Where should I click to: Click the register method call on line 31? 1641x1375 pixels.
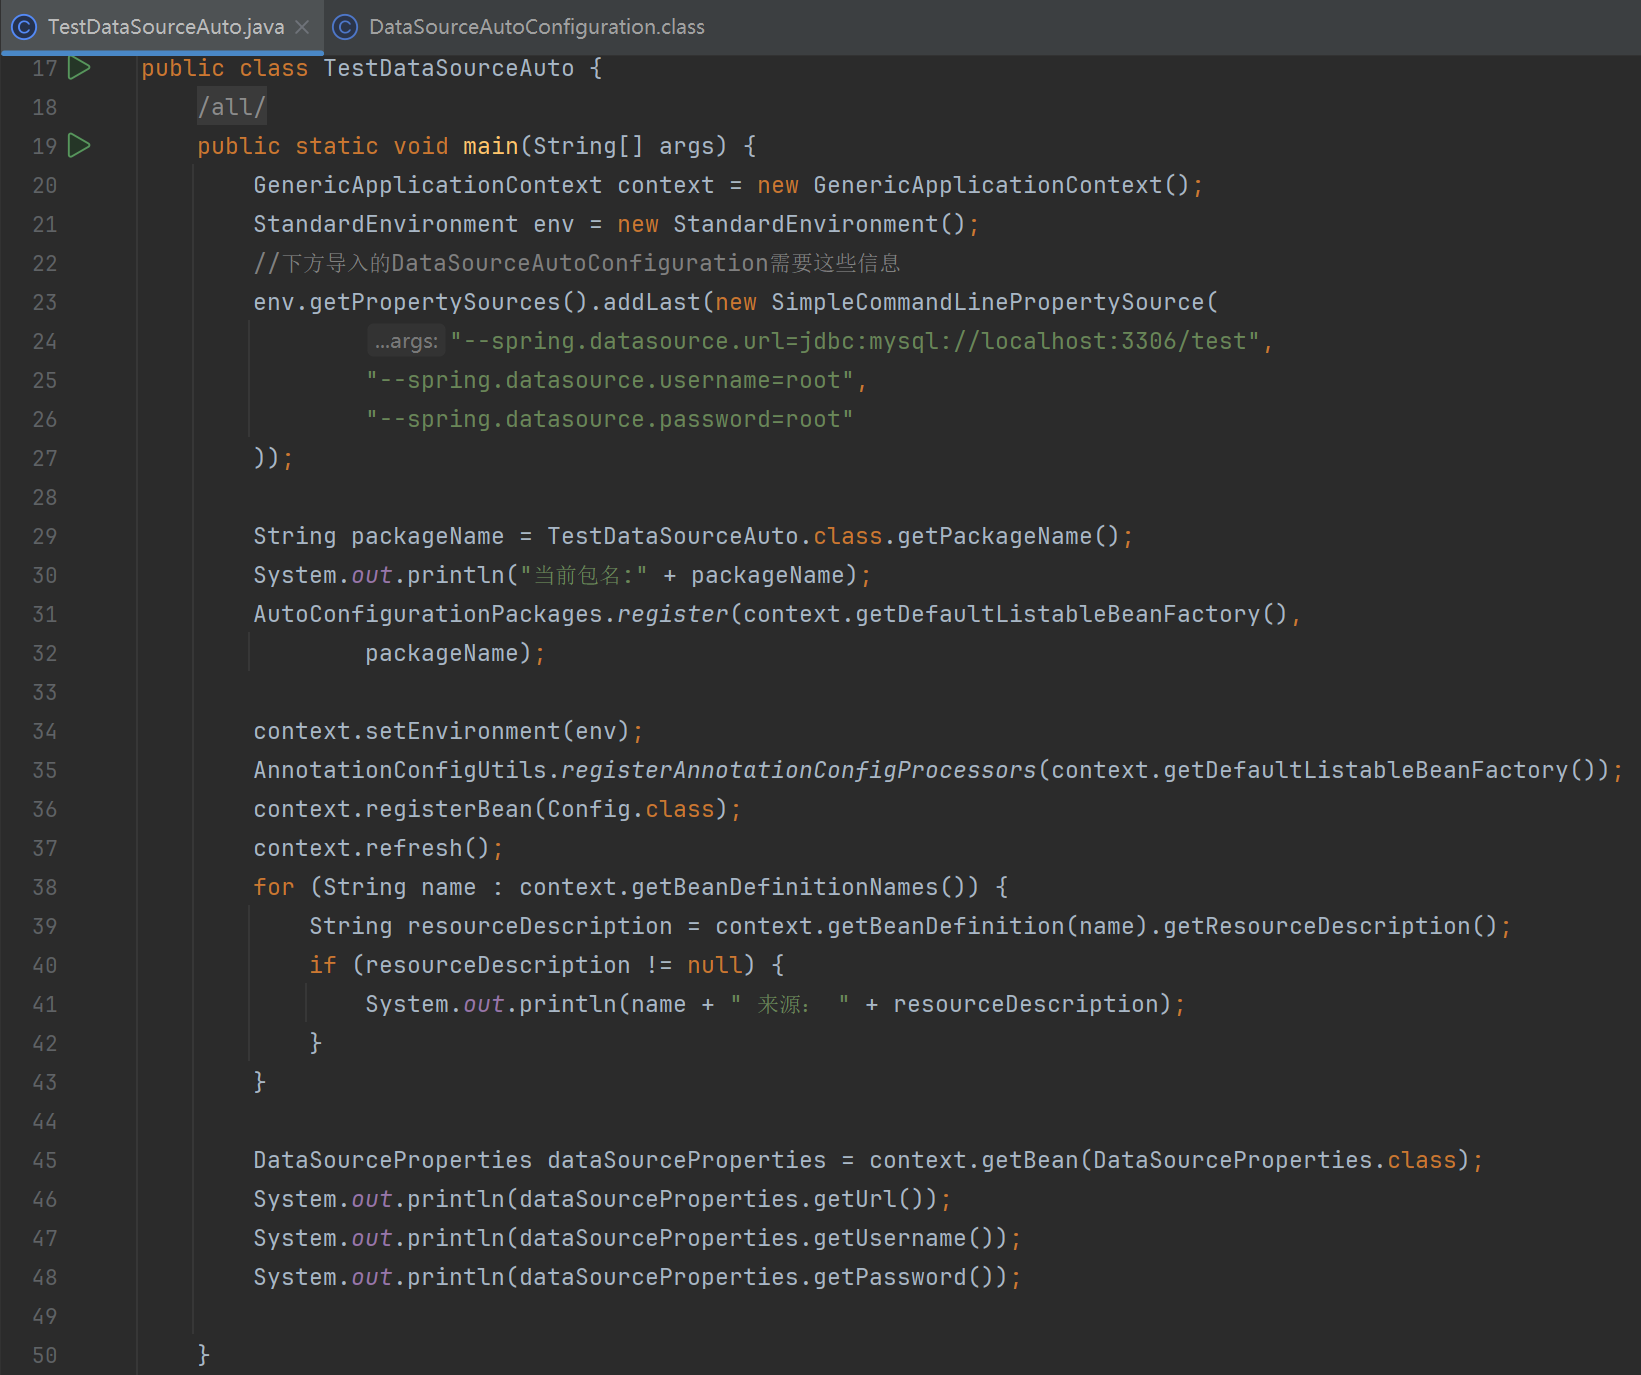[673, 615]
